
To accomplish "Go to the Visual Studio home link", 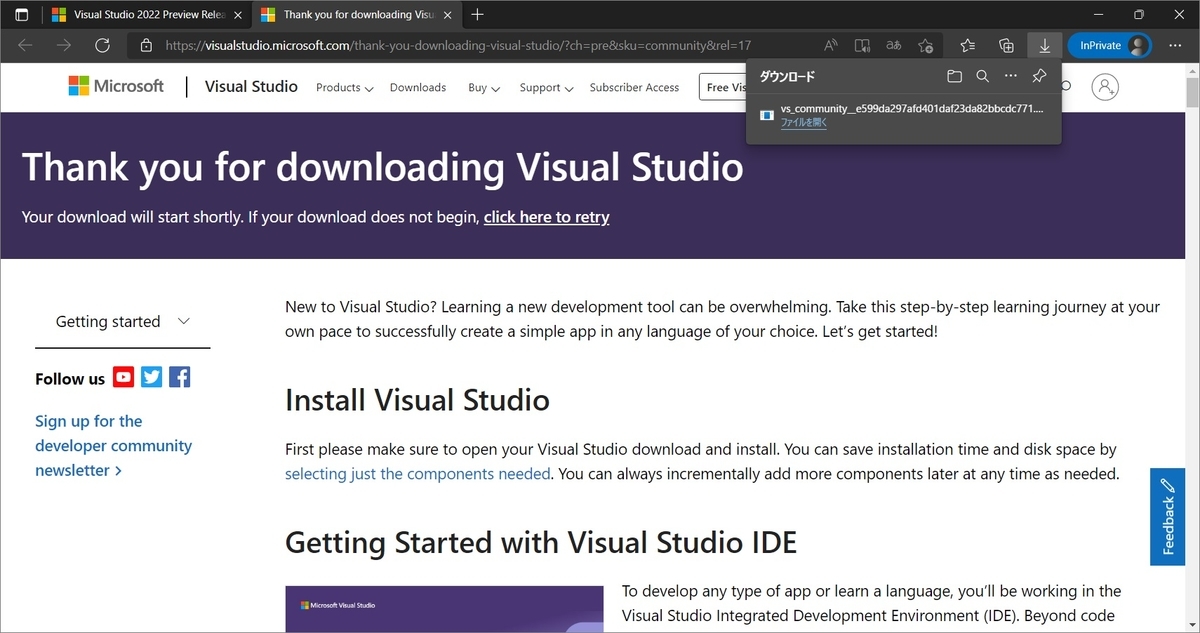I will 251,87.
